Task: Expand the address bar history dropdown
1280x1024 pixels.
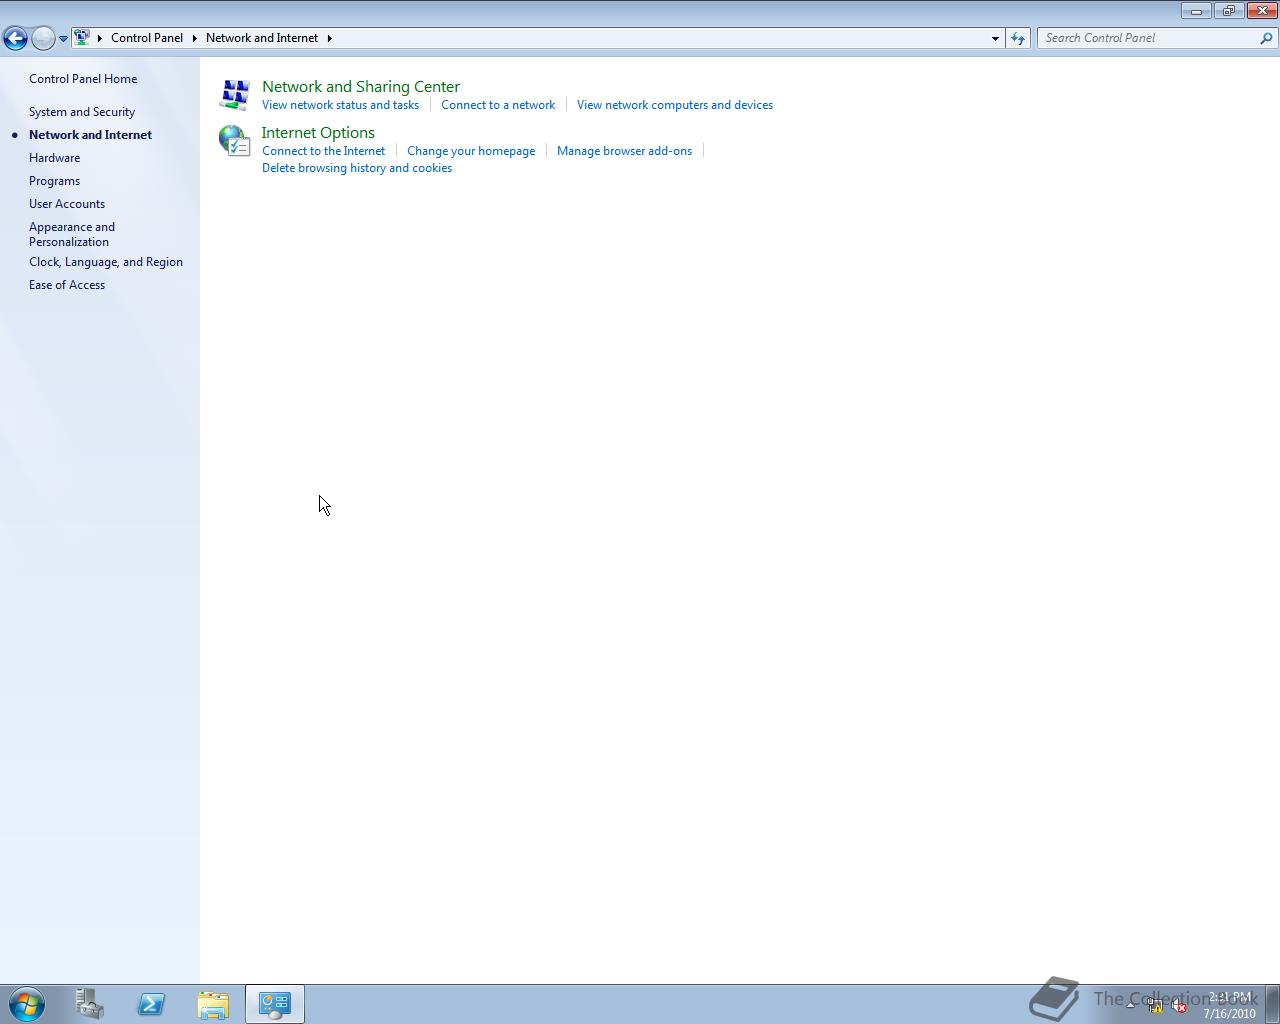Action: 994,38
